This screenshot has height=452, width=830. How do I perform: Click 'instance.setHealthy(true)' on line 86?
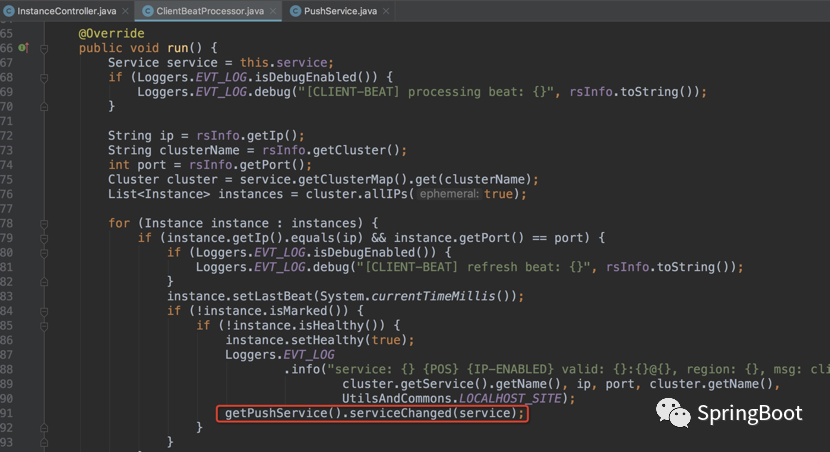point(316,340)
